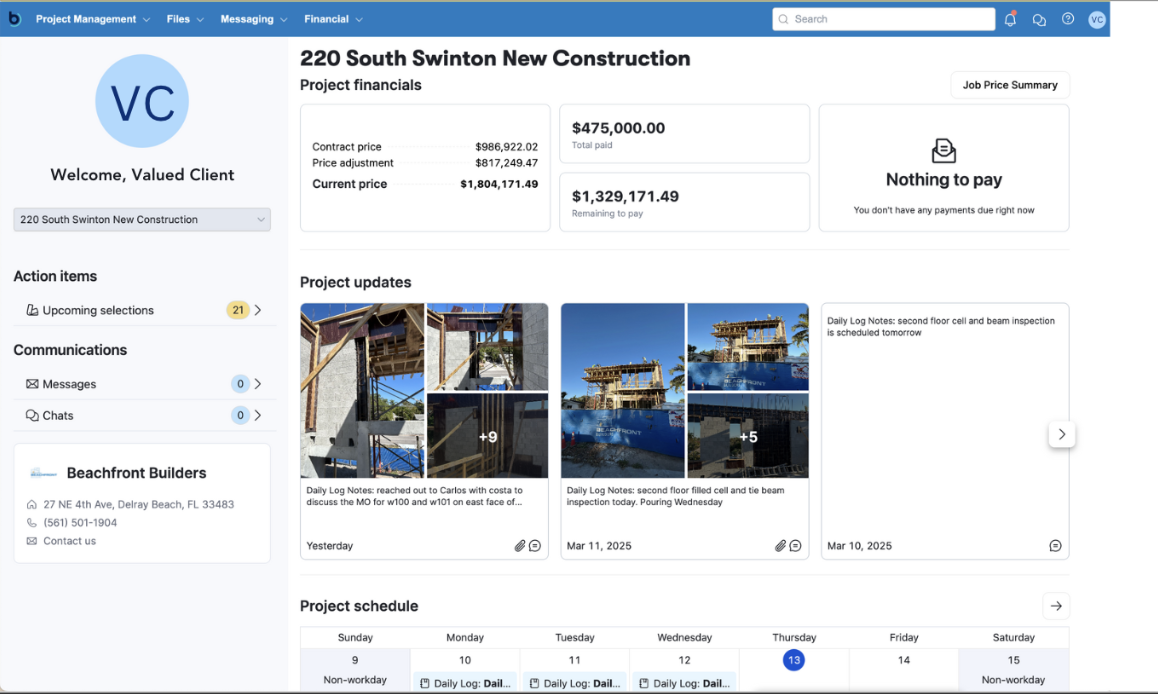
Task: Click the Upcoming selections icon
Action: (32, 310)
